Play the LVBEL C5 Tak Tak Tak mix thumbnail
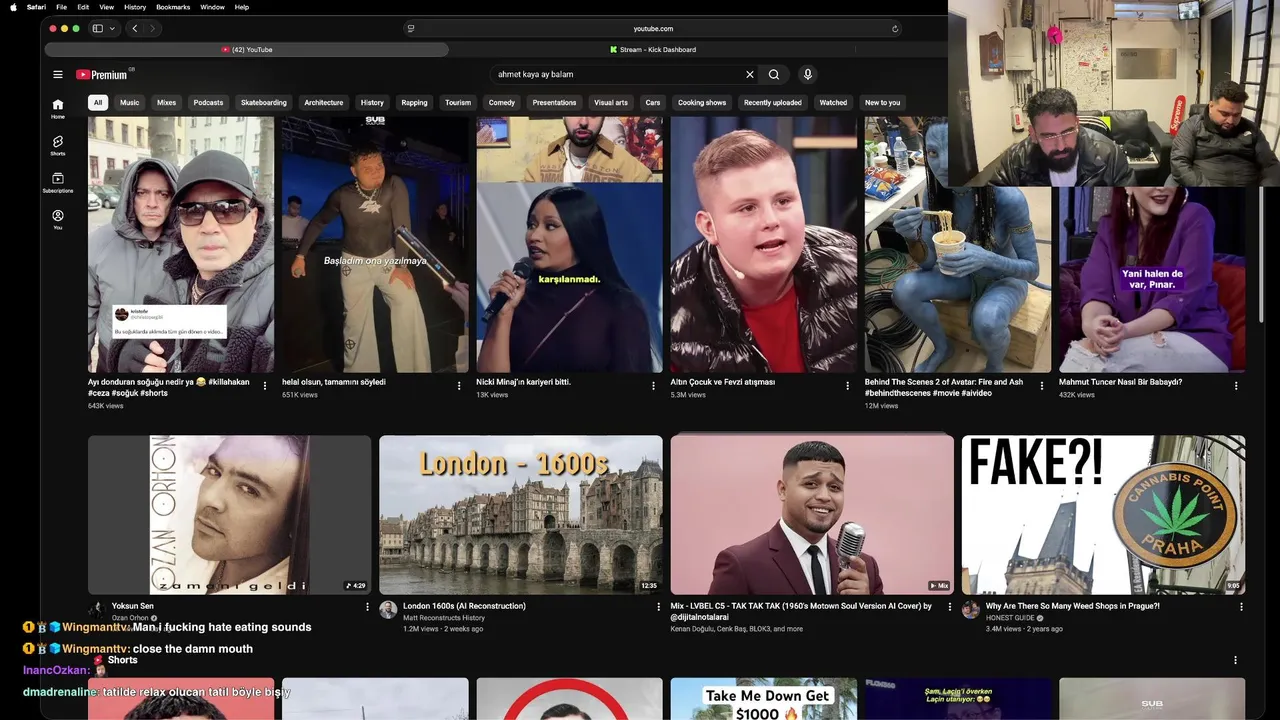The width and height of the screenshot is (1280, 720). [x=812, y=515]
